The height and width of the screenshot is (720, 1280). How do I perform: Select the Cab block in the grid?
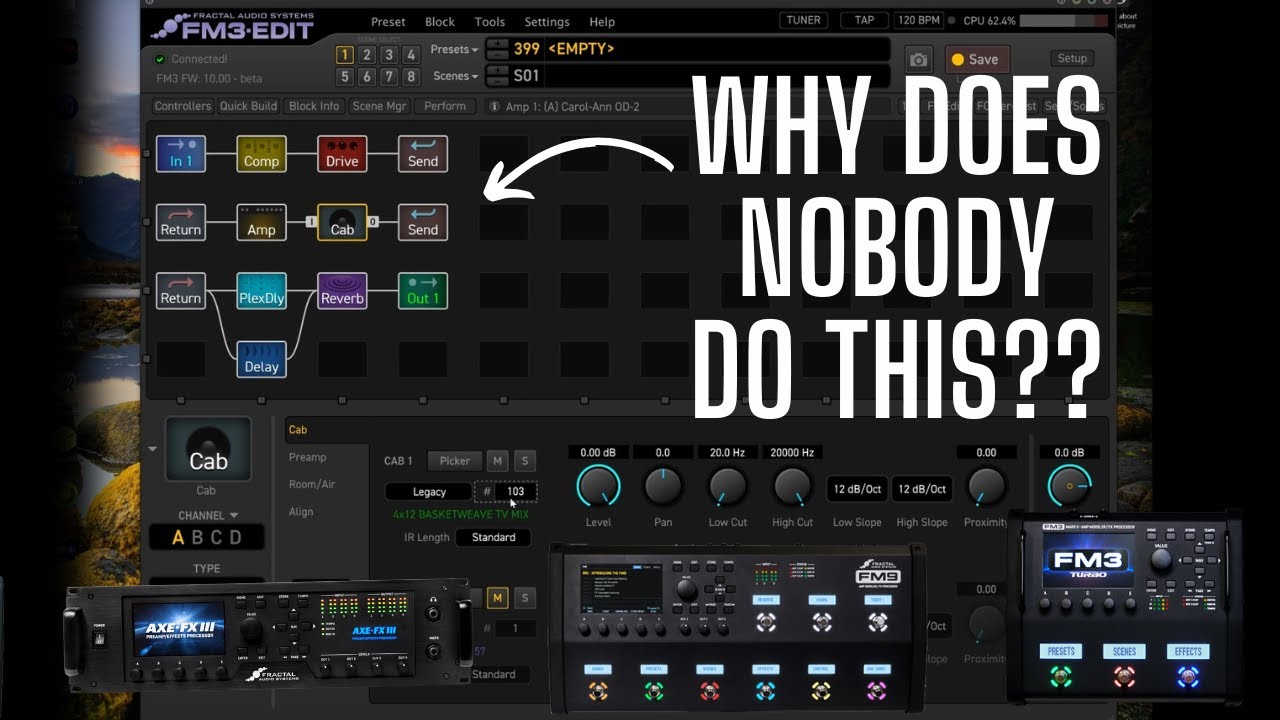click(342, 222)
